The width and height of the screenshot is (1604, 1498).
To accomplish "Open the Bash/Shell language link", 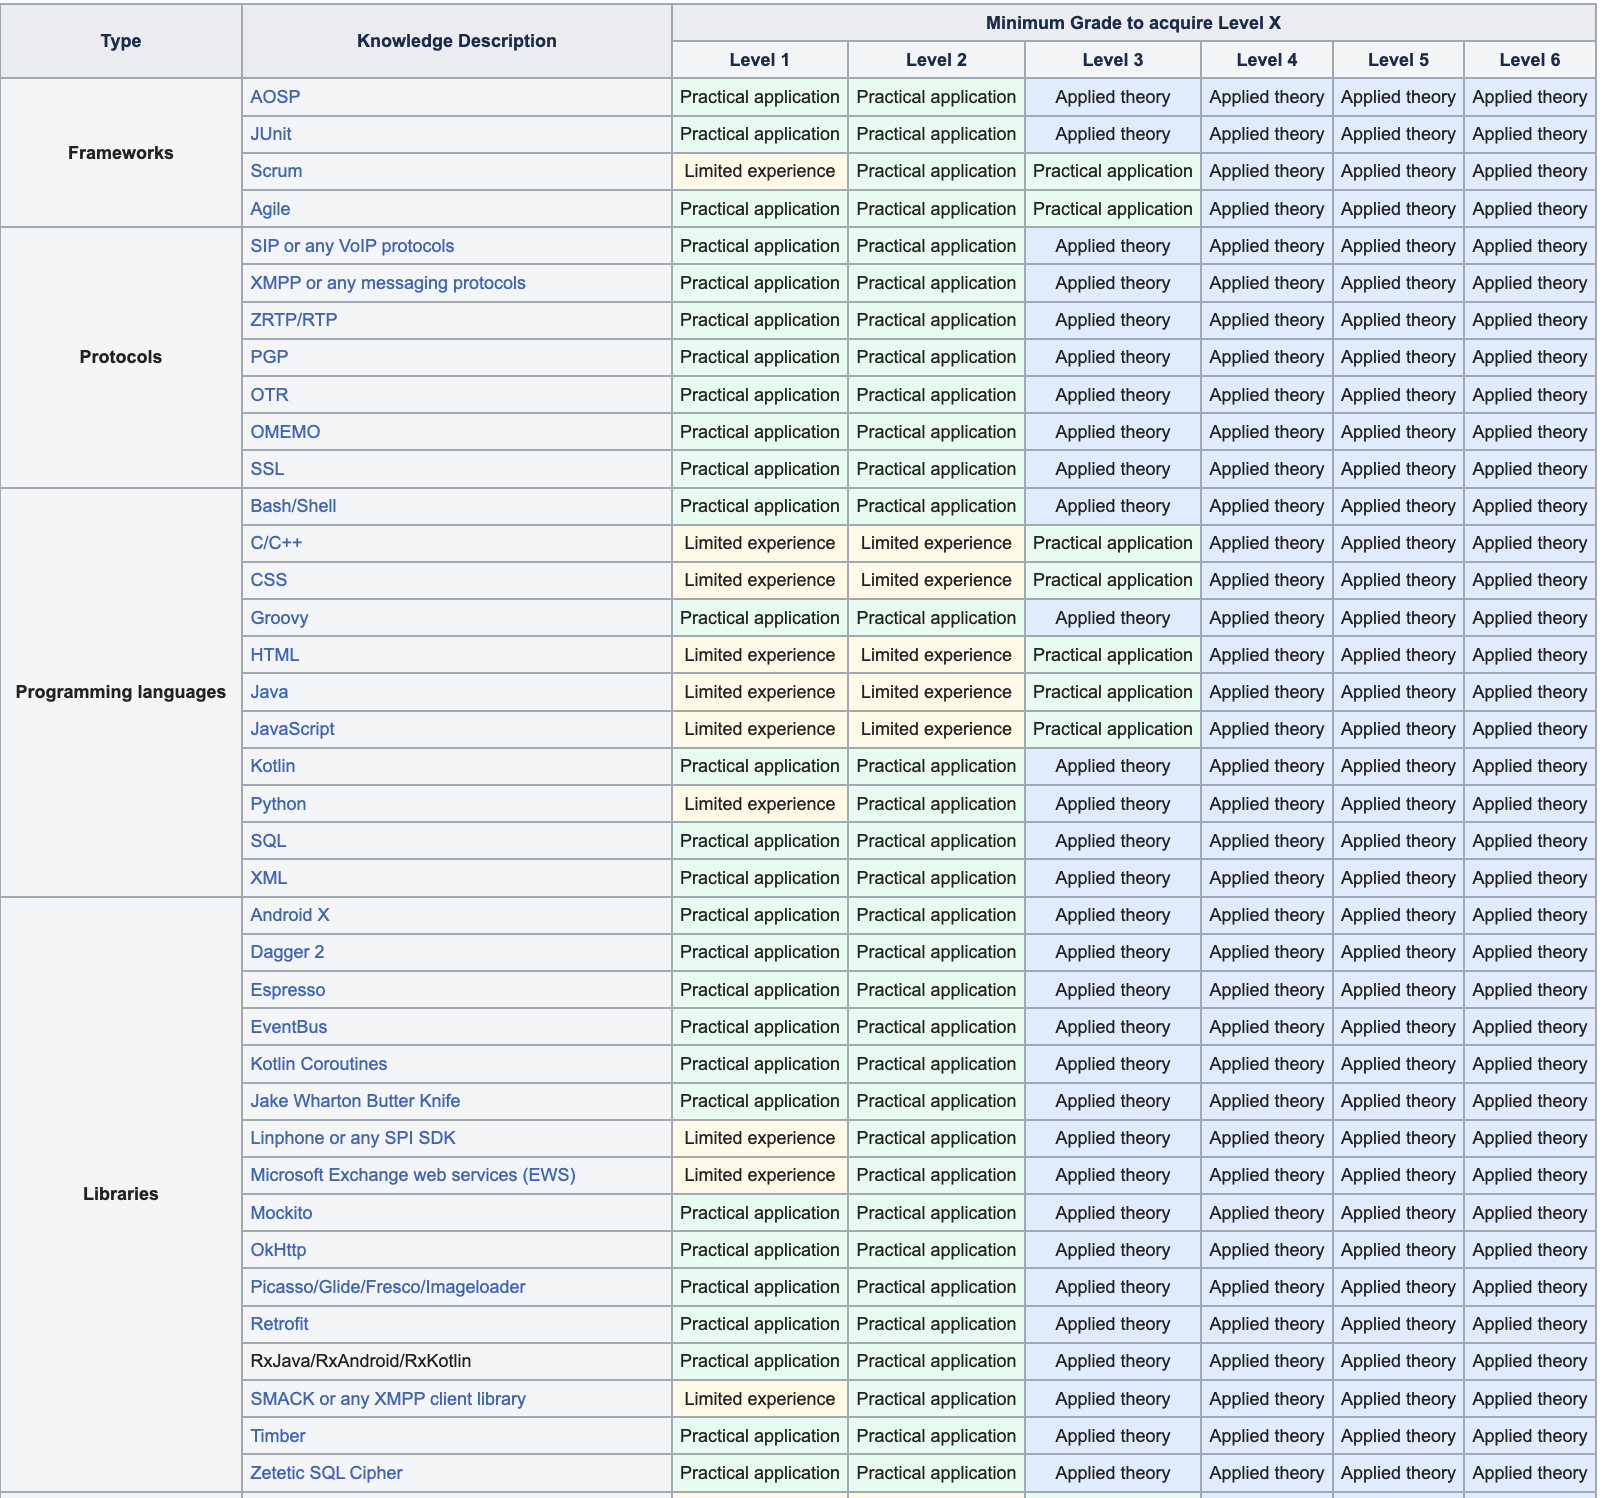I will click(x=293, y=506).
